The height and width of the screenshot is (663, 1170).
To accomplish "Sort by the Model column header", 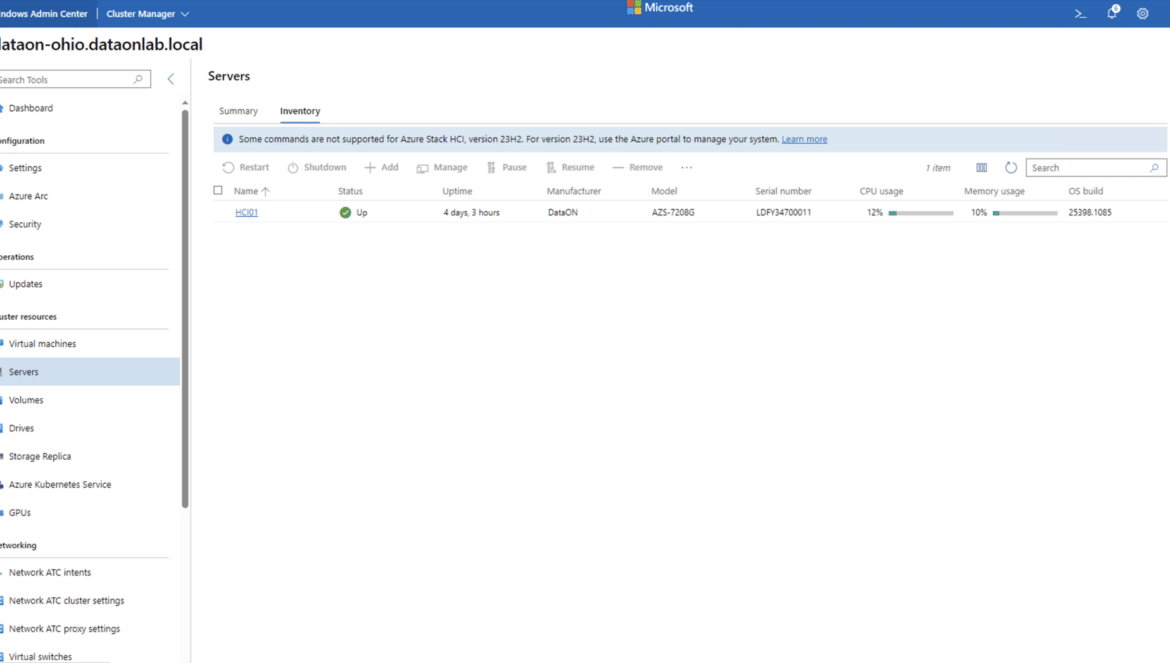I will pos(664,192).
